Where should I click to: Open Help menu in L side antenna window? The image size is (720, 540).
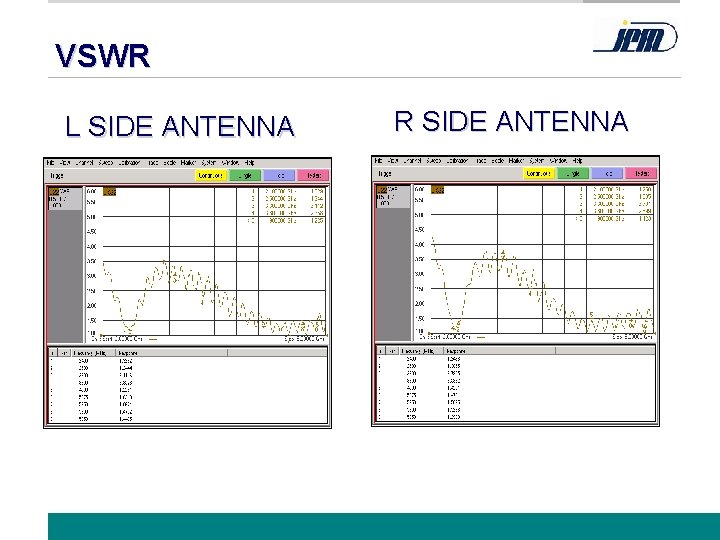coord(249,163)
